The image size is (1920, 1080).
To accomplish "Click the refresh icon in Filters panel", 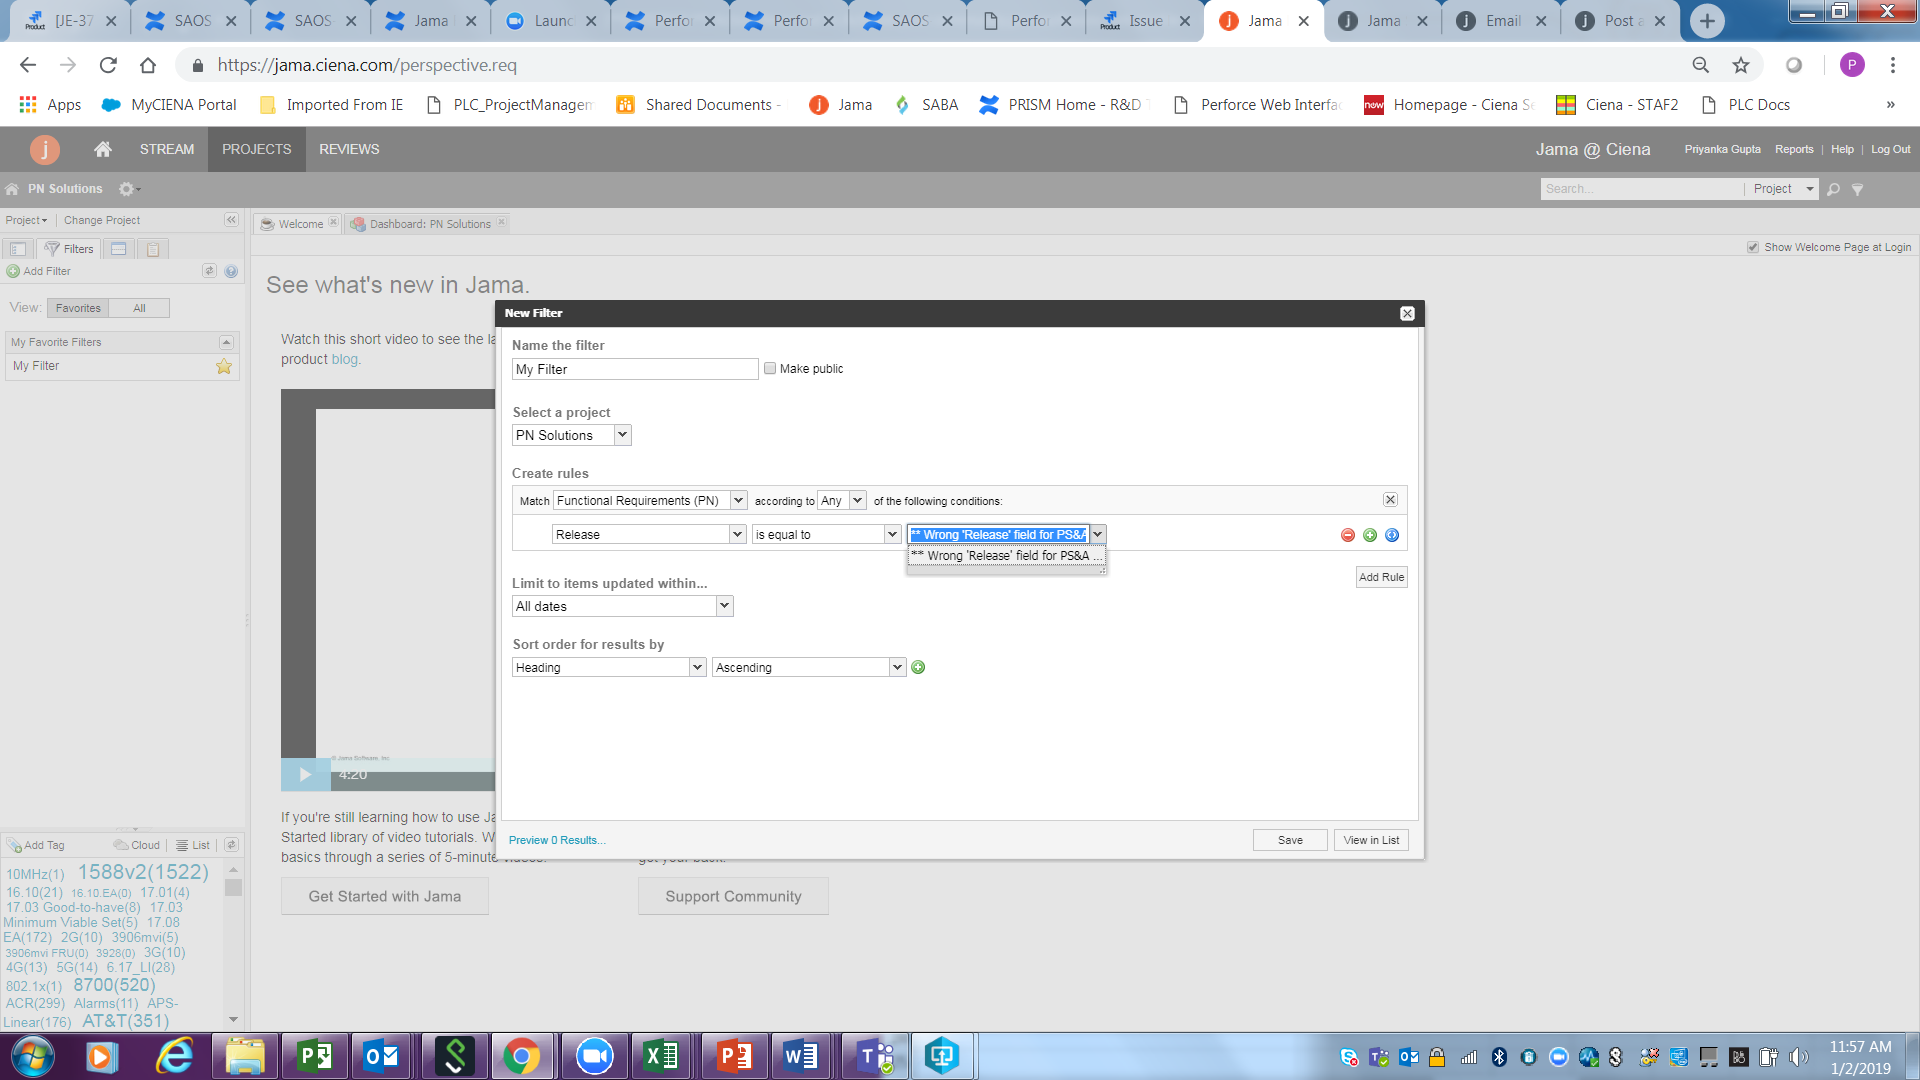I will [209, 272].
